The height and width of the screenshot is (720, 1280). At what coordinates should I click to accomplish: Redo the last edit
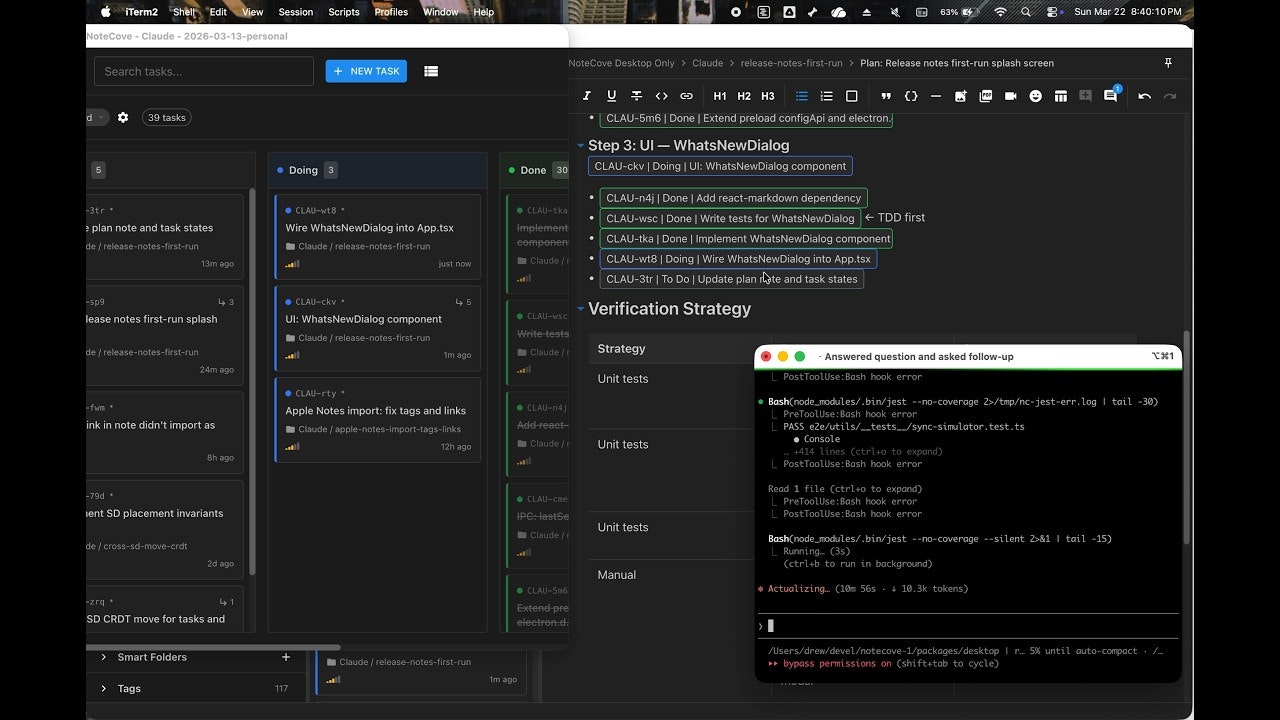point(1170,96)
